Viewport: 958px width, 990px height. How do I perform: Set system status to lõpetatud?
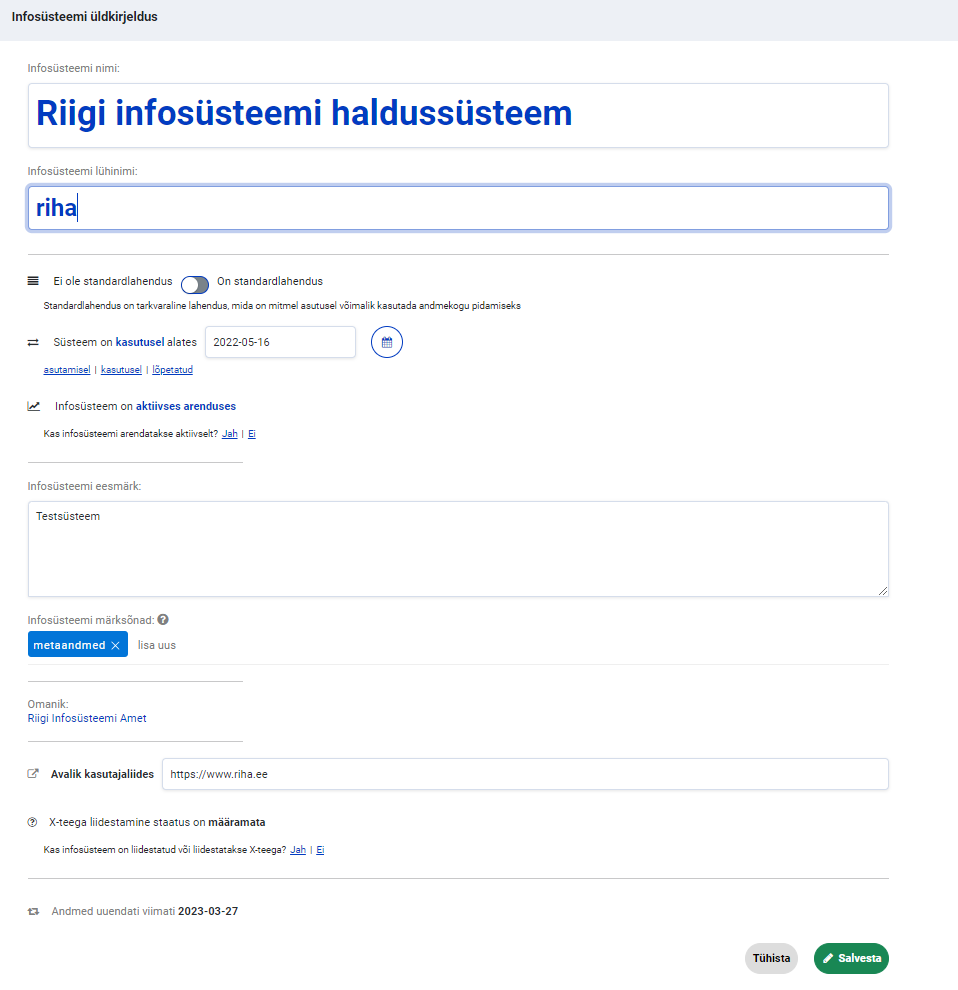point(172,370)
